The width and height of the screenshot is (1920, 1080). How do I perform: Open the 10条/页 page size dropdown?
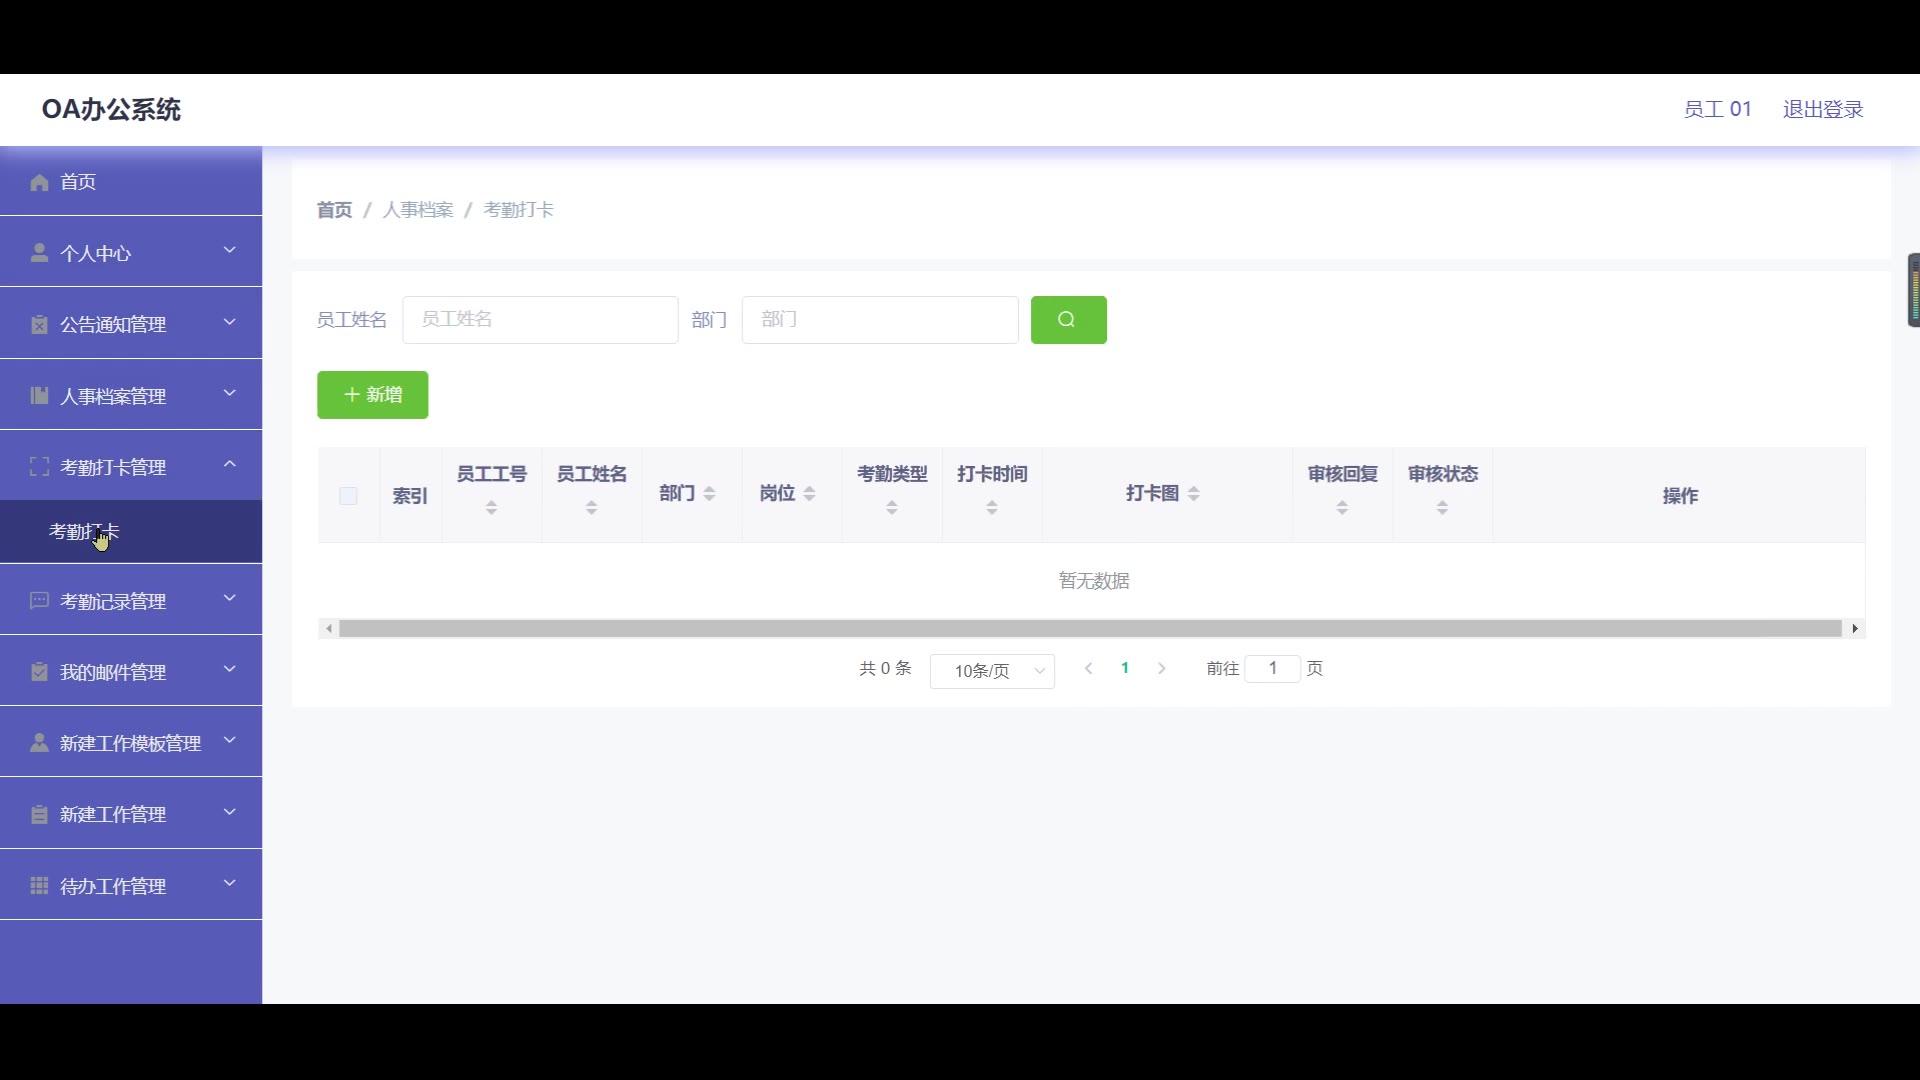coord(992,671)
